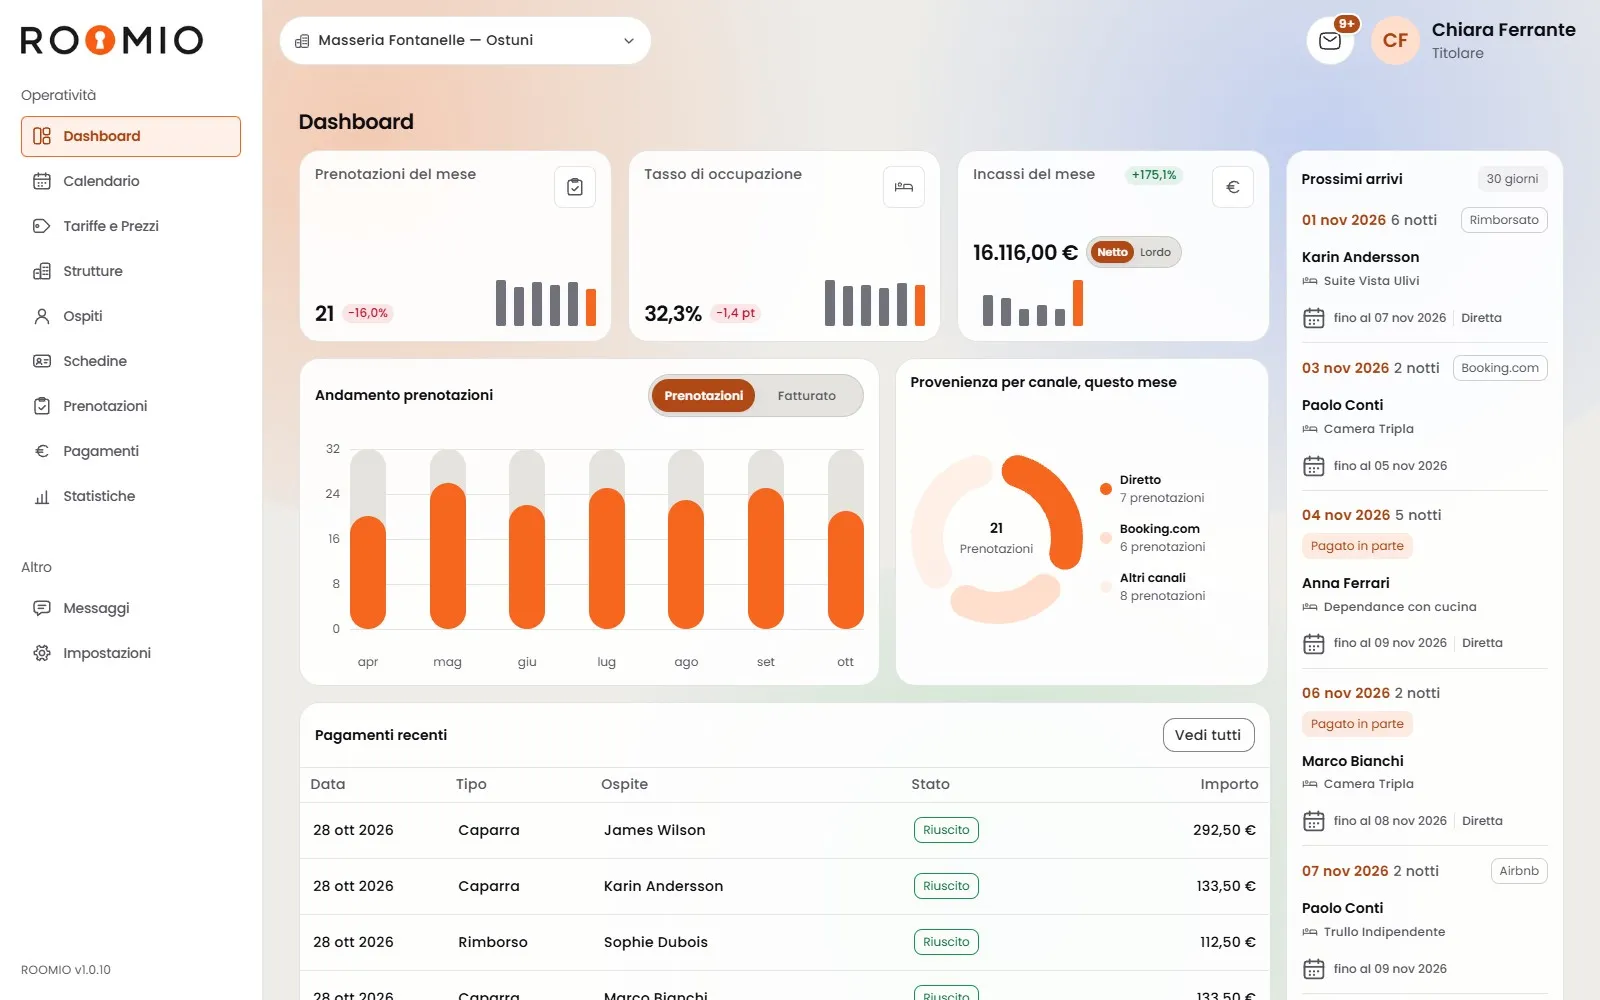
Task: Navigate to Ospiti page
Action: click(131, 316)
